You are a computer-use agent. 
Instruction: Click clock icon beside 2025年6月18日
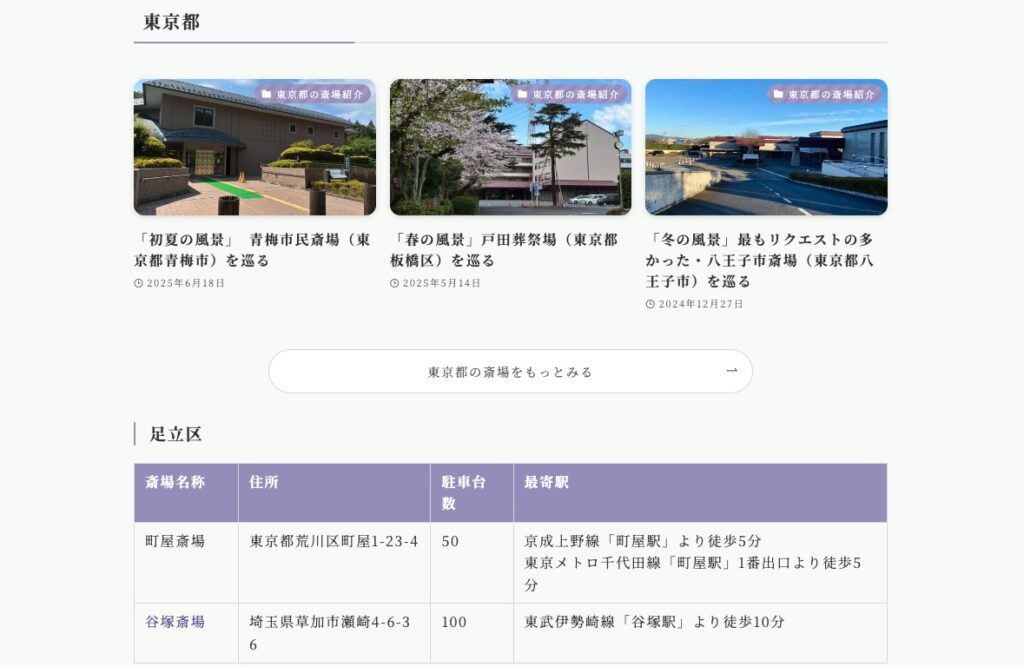(139, 283)
